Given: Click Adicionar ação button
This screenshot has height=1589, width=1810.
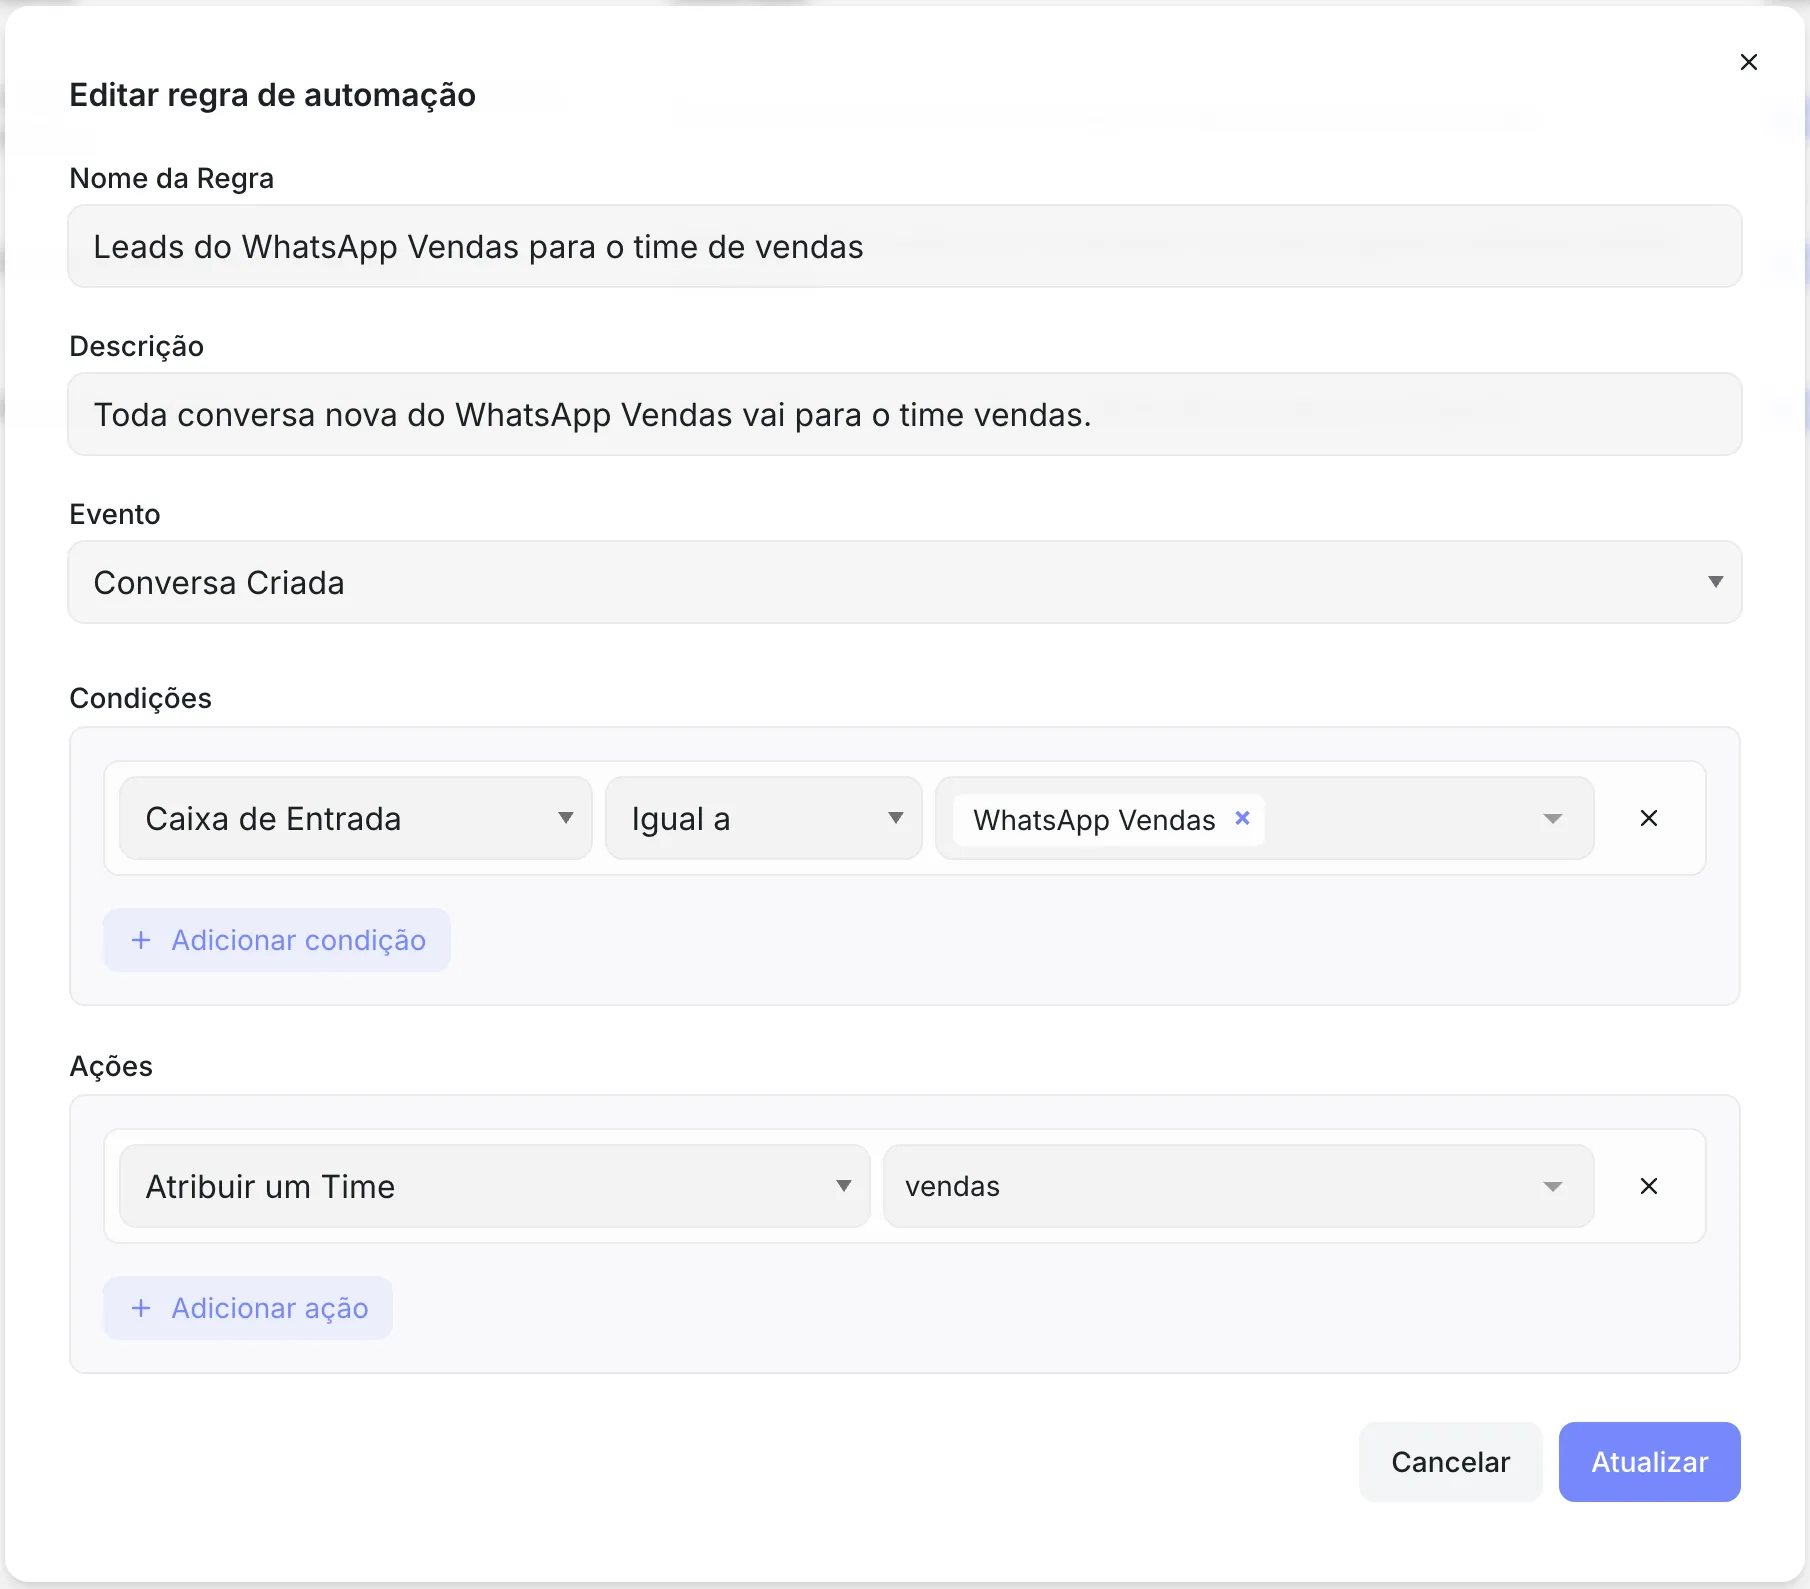Looking at the screenshot, I should pos(248,1308).
